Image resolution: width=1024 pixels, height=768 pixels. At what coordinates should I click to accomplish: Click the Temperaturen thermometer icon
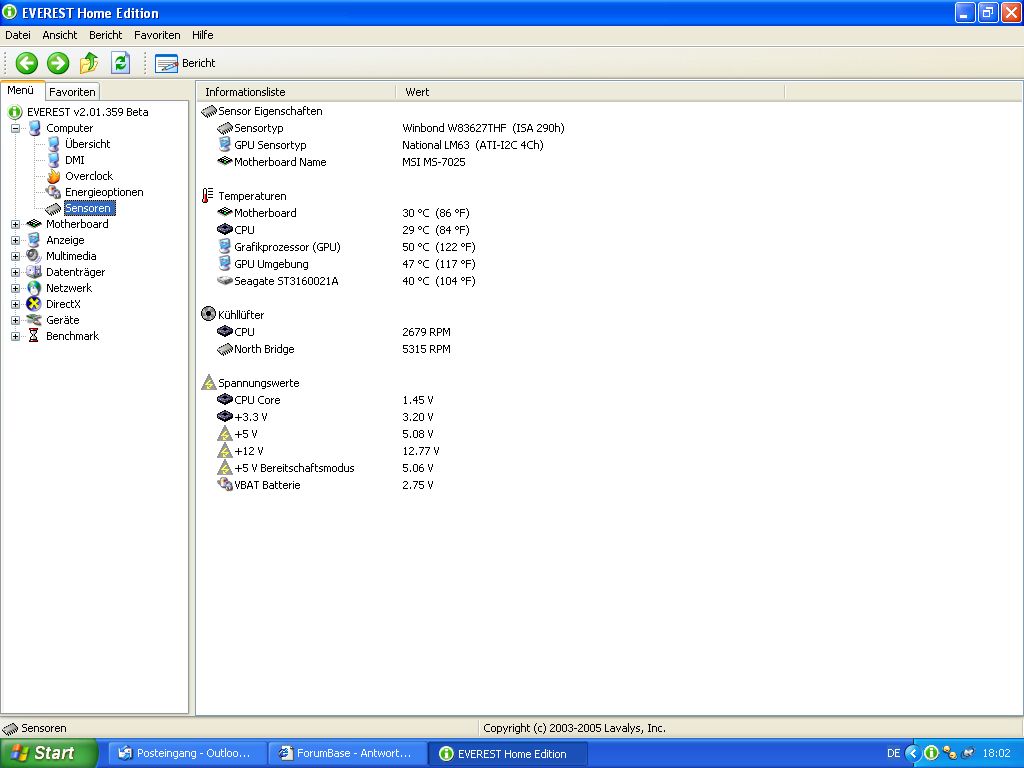(208, 196)
